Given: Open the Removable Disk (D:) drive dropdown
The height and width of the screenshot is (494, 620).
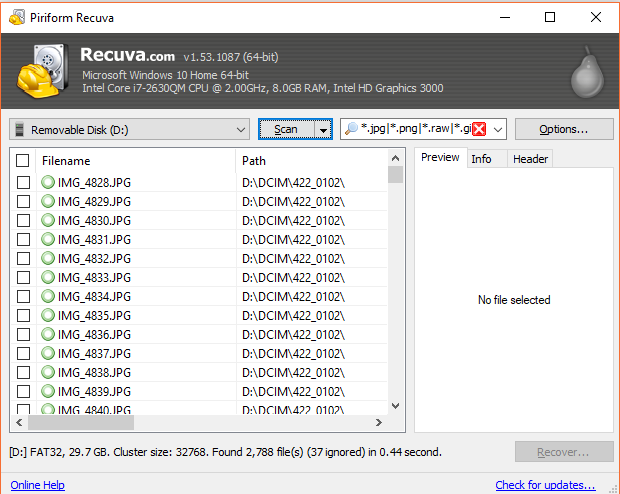Looking at the screenshot, I should point(129,129).
